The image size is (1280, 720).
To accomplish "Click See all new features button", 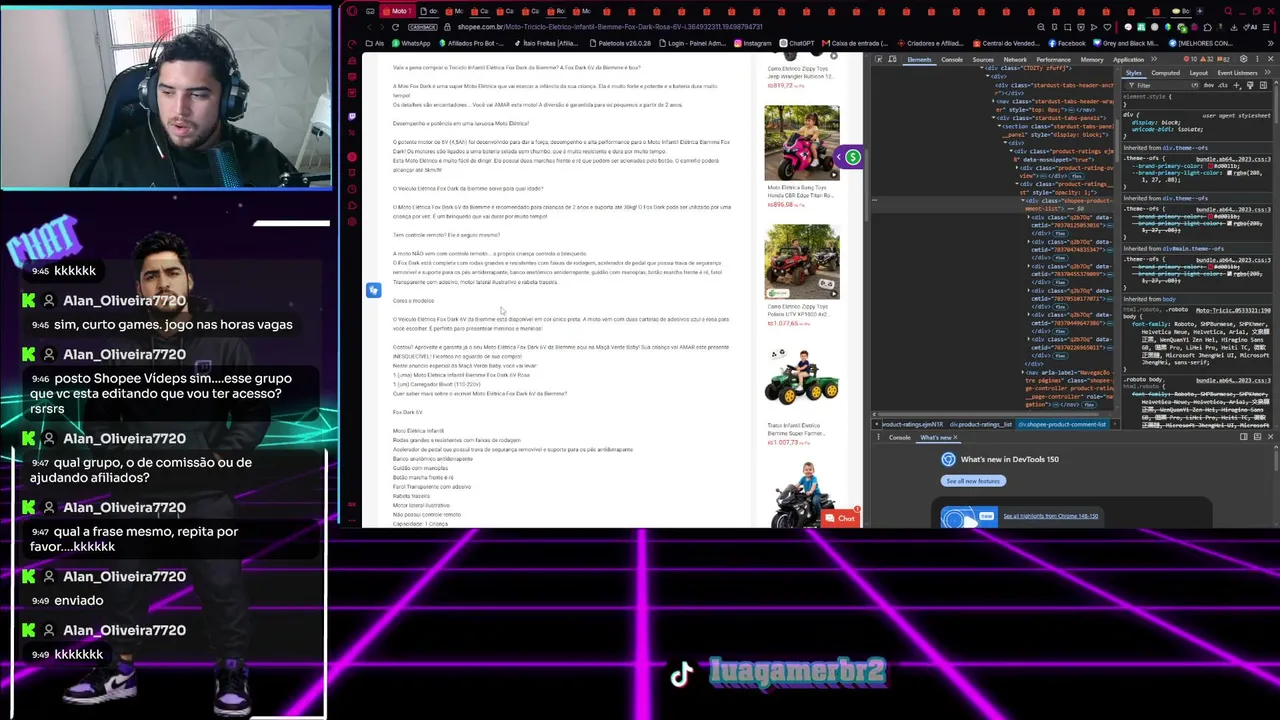I will [974, 481].
